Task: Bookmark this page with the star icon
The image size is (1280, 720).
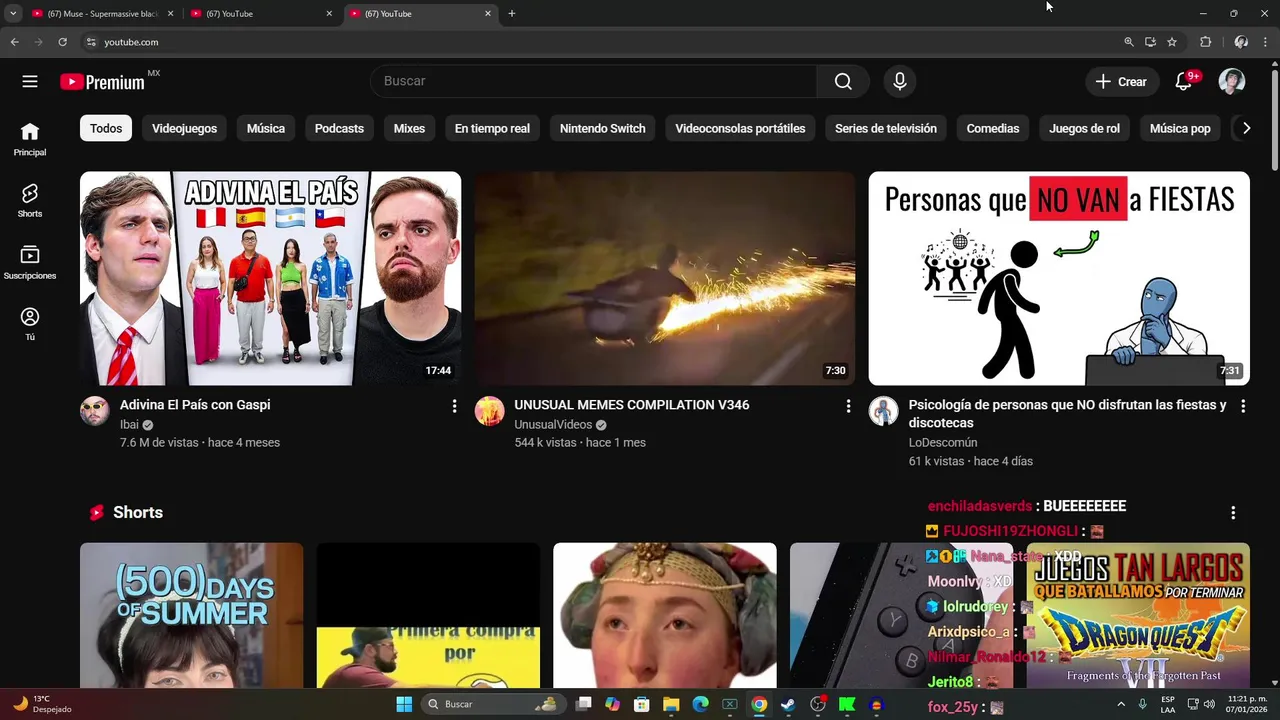Action: pos(1172,42)
